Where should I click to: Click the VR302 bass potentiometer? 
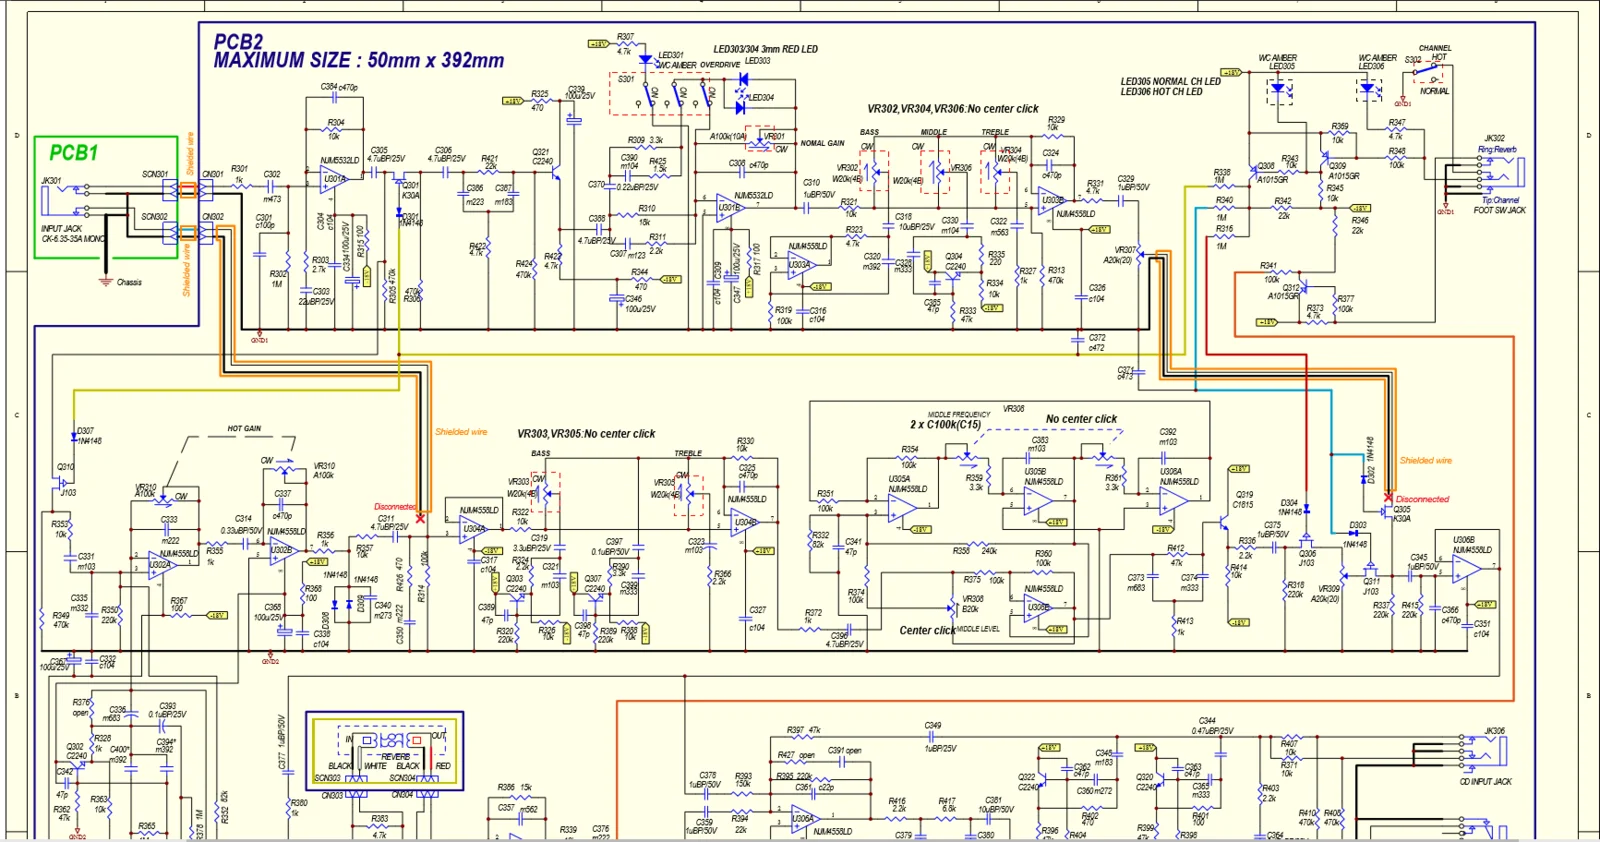pyautogui.click(x=873, y=170)
